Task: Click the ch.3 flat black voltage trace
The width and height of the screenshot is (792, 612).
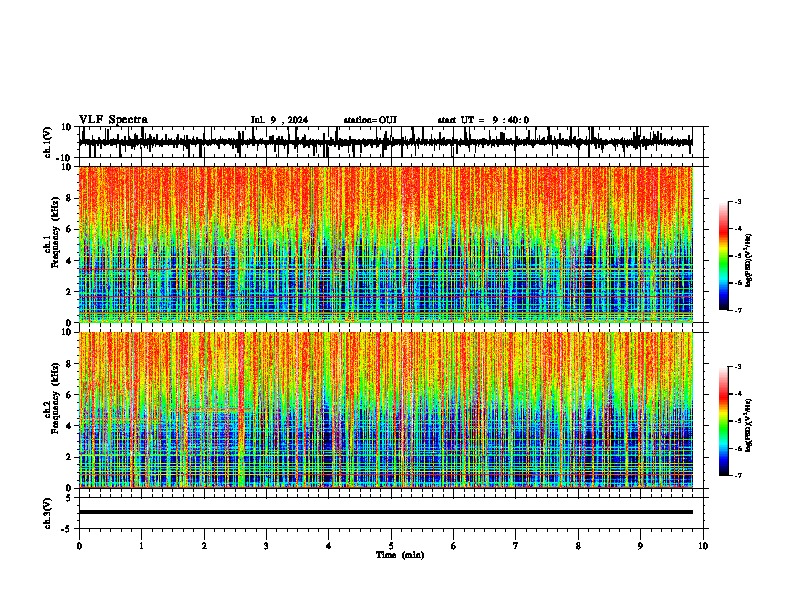Action: tap(386, 512)
